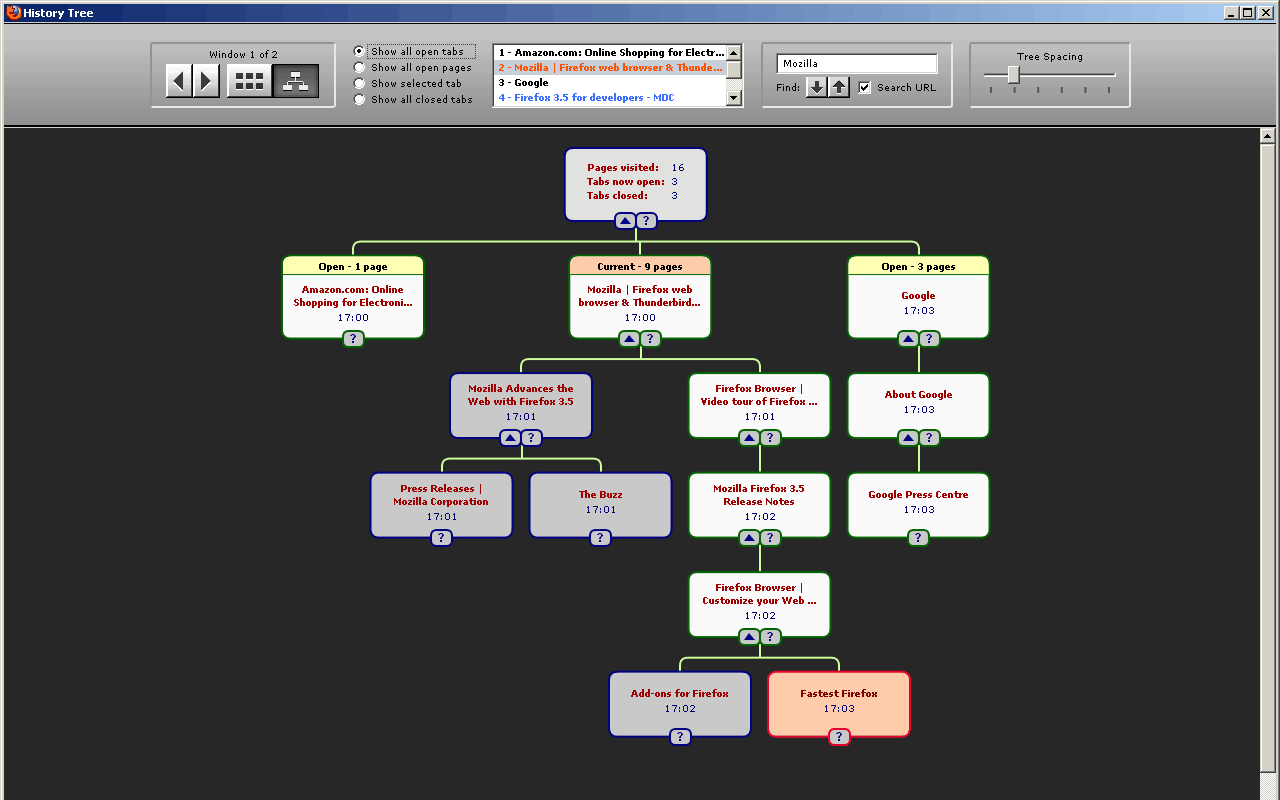1280x800 pixels.
Task: Click question mark on Google node
Action: pos(929,339)
